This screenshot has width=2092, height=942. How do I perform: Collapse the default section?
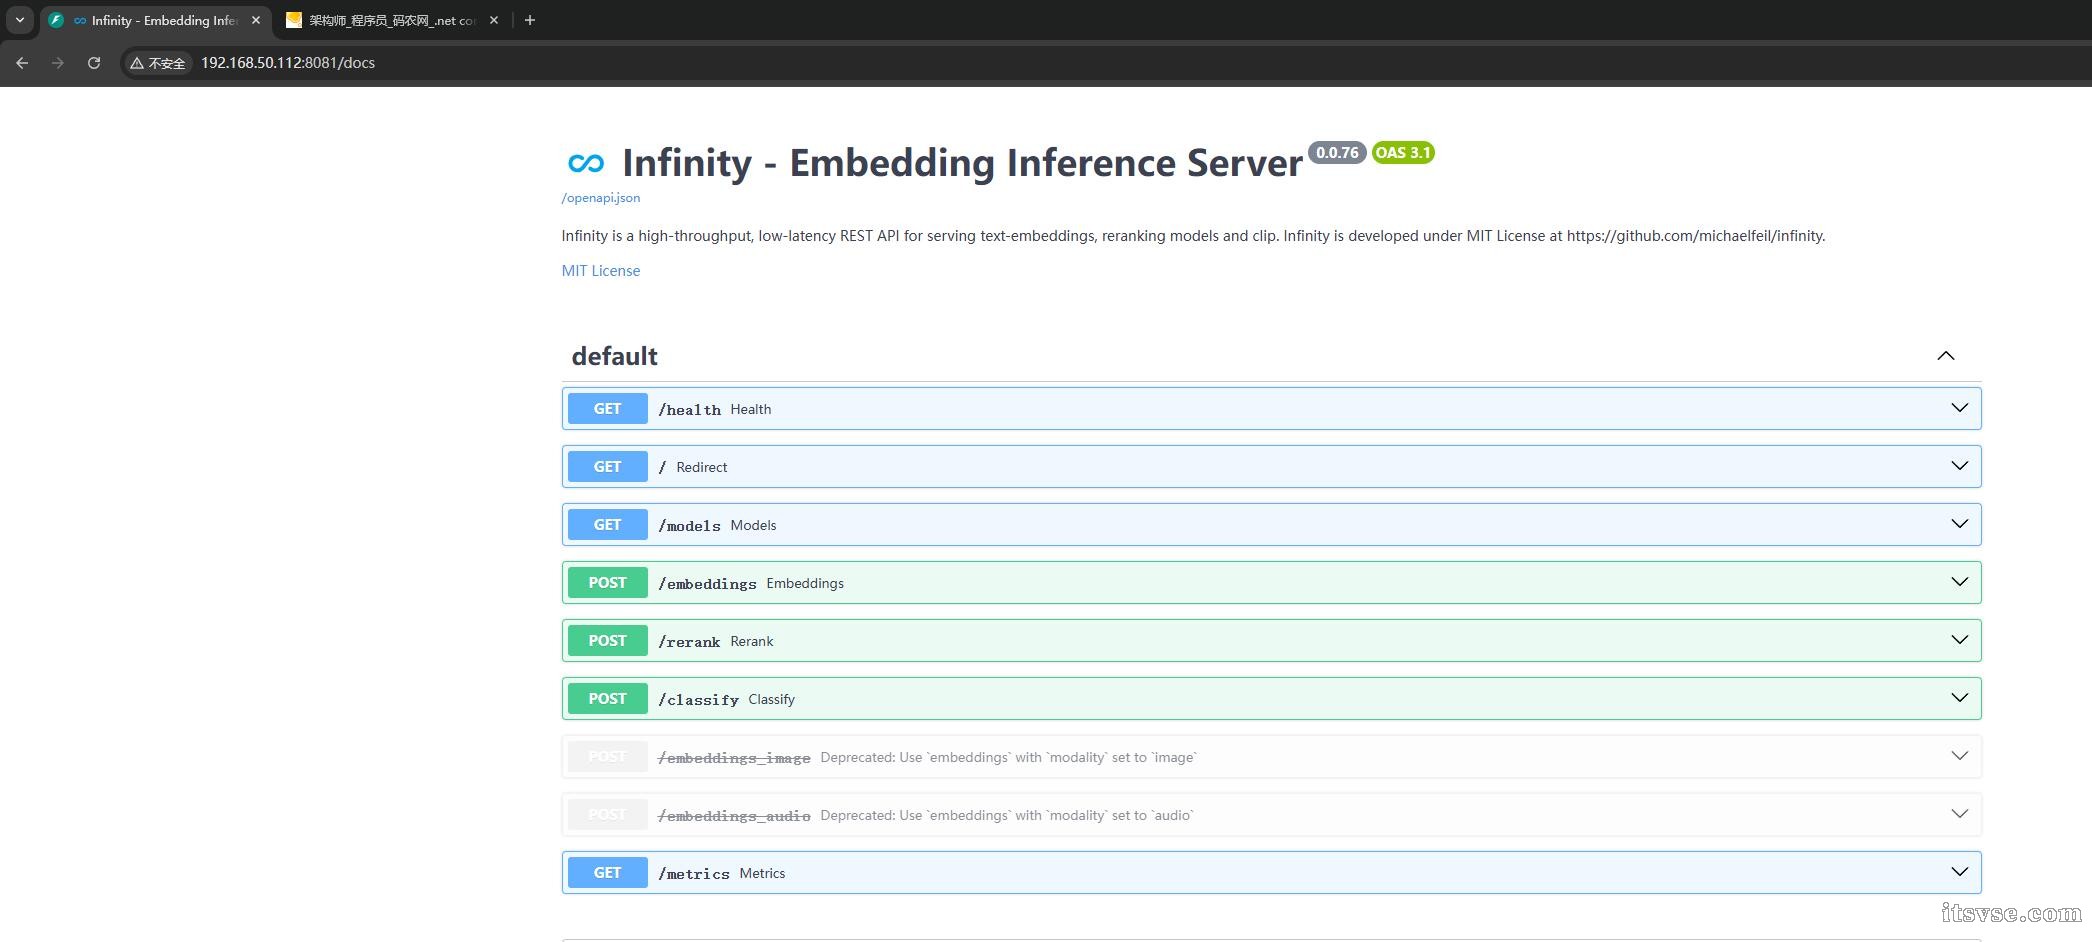tap(1946, 356)
